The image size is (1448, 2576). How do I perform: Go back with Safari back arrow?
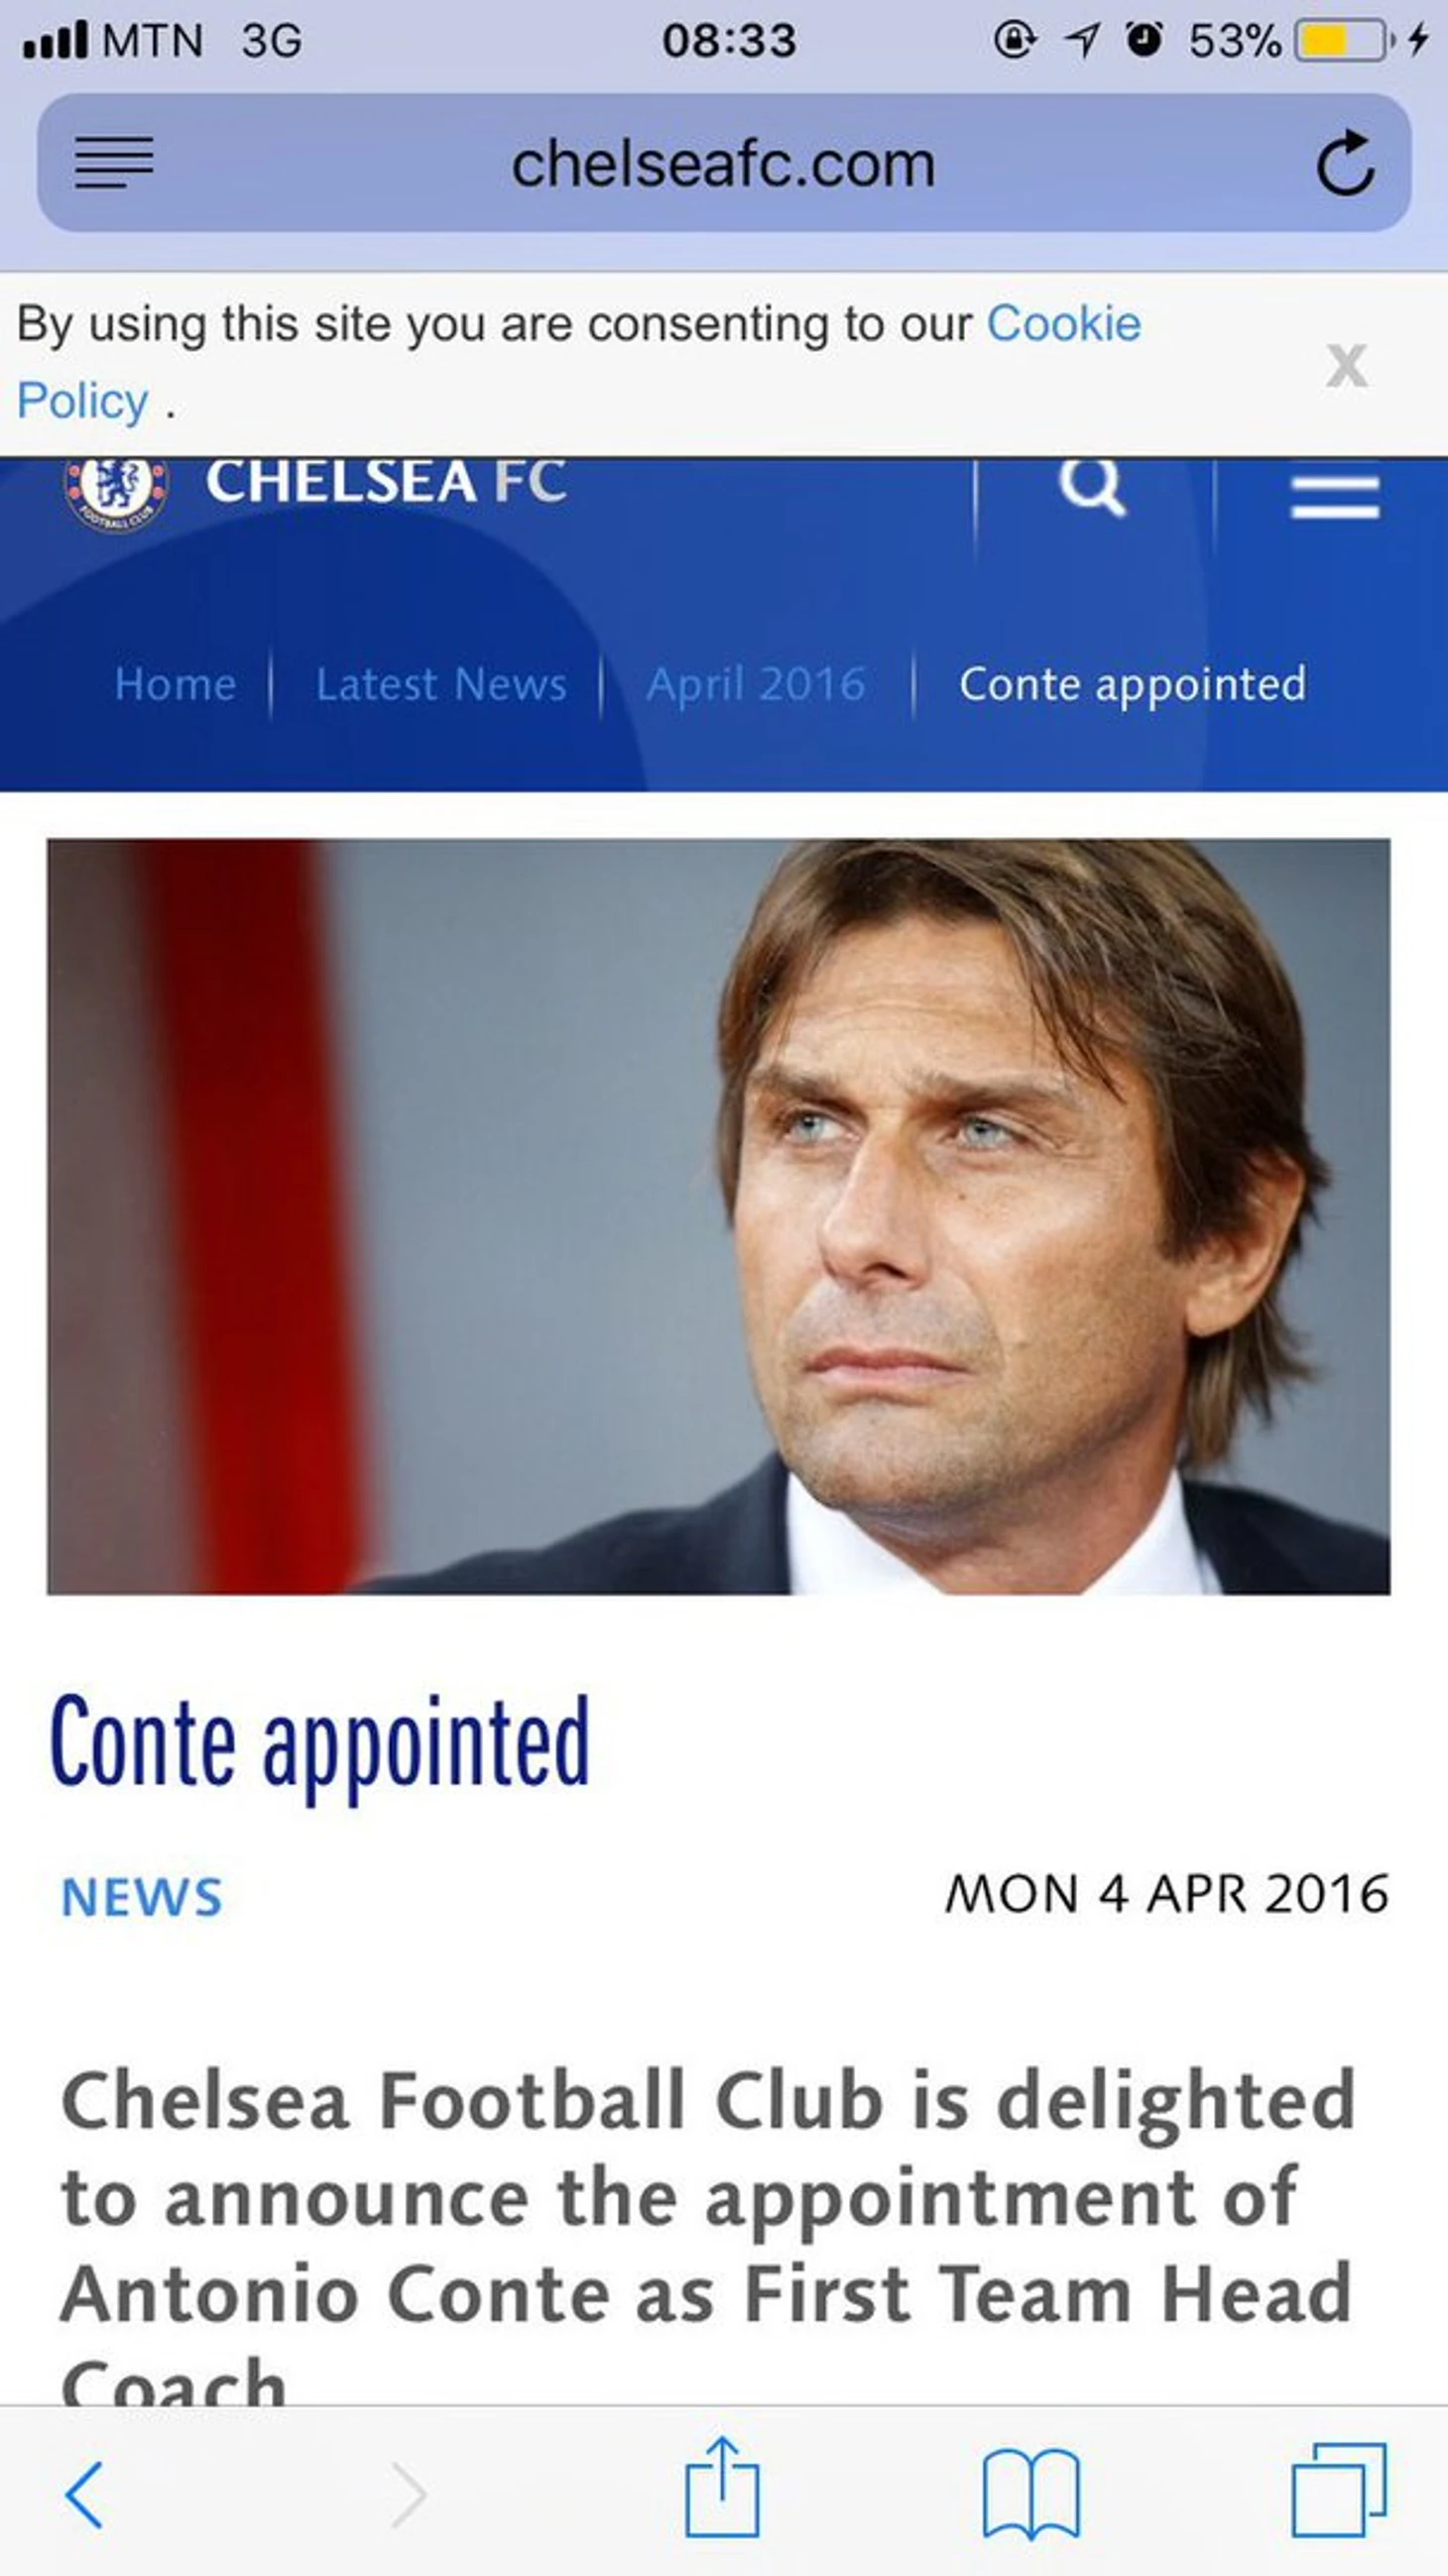pos(84,2494)
